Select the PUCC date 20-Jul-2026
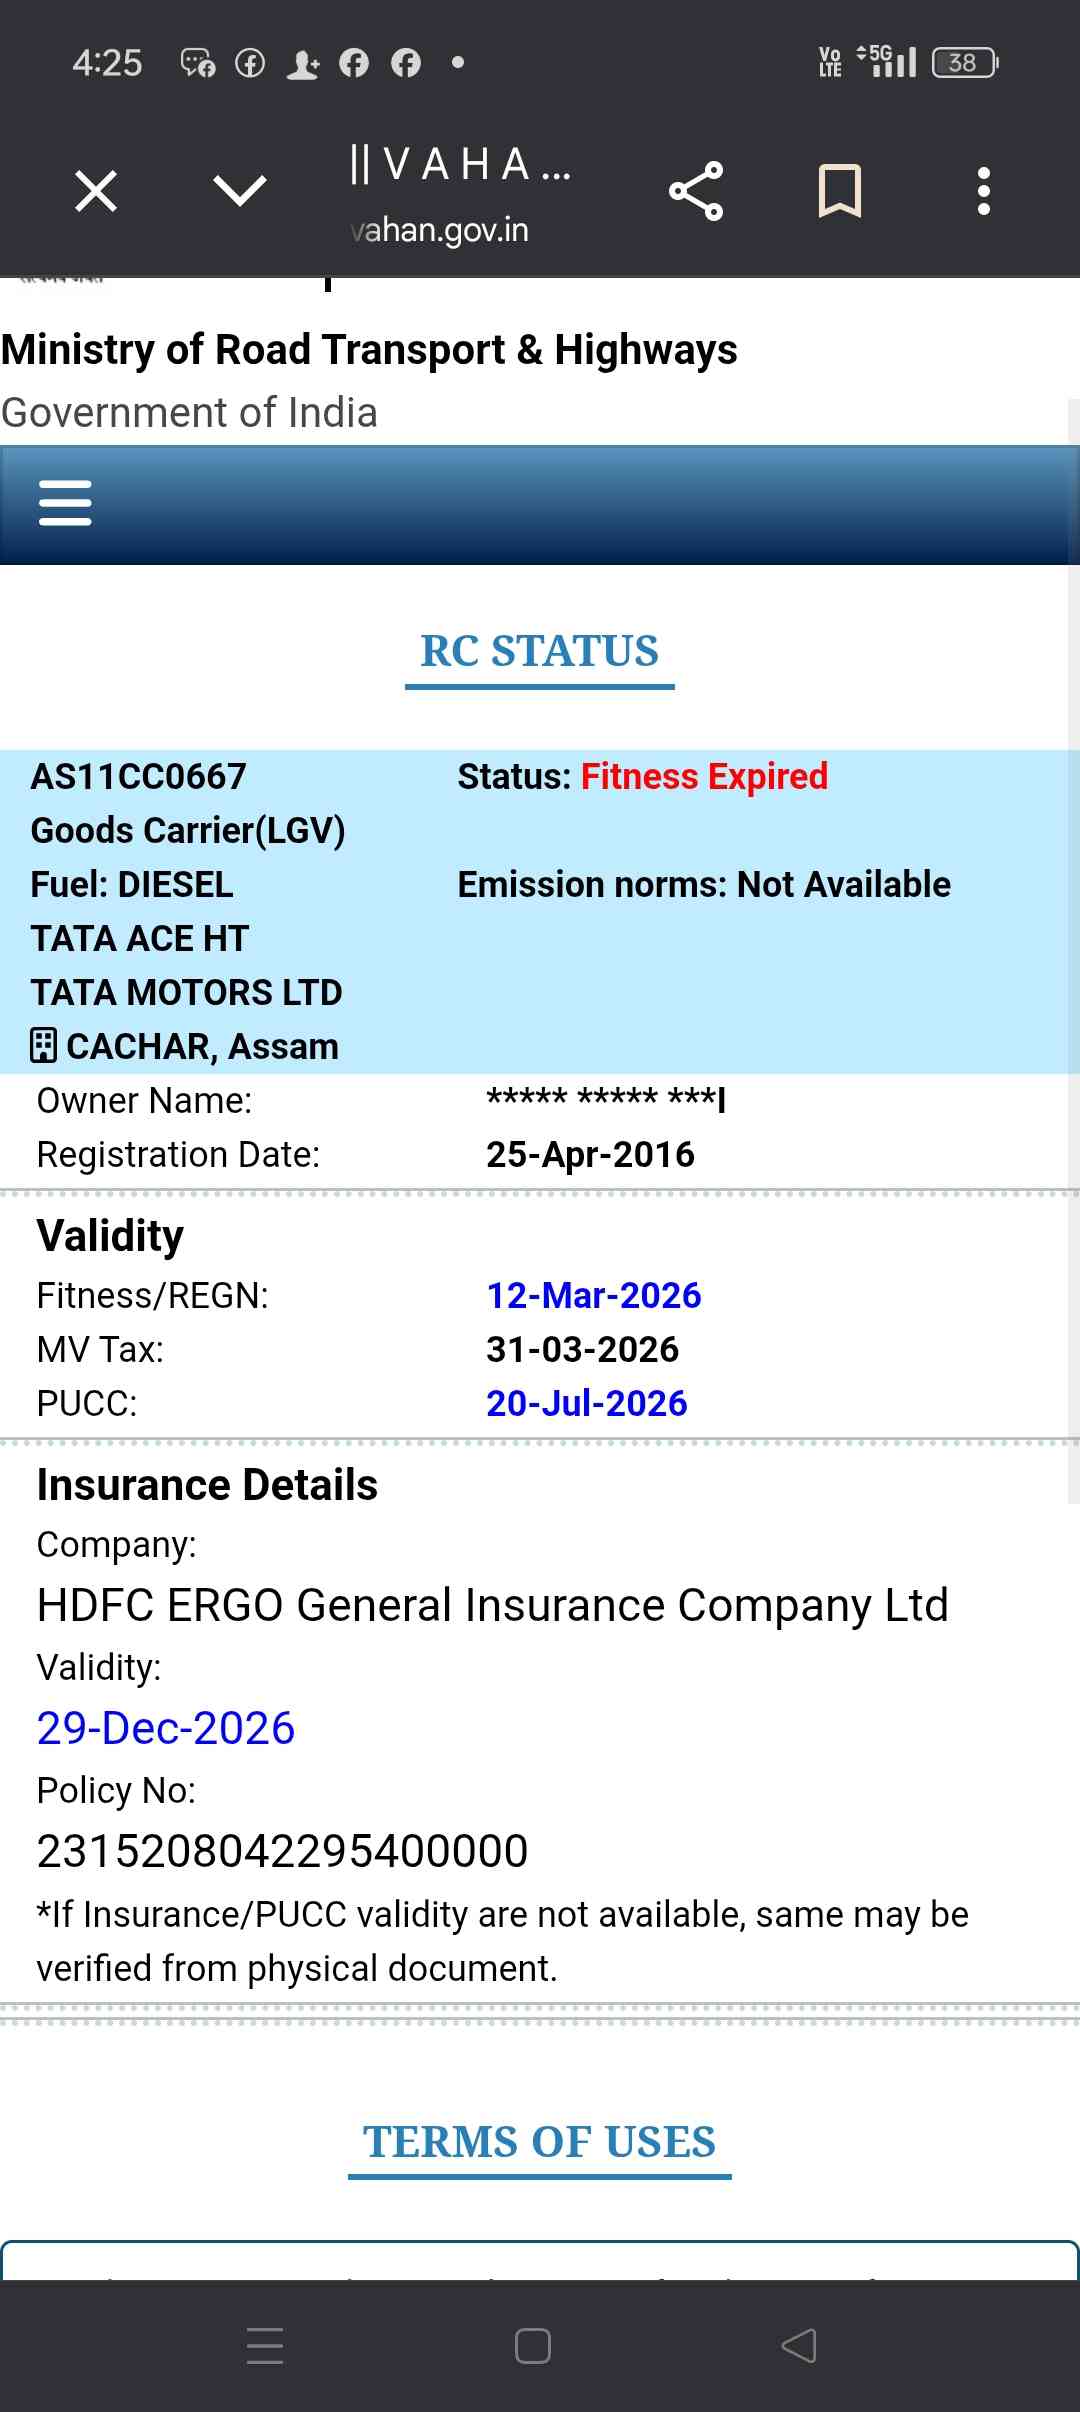 click(x=587, y=1404)
